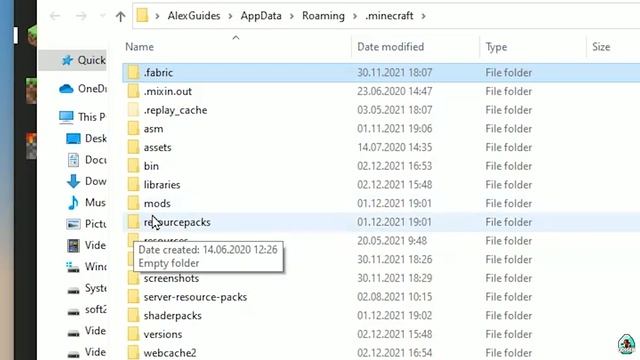Select the resourcepacks folder name

177,222
